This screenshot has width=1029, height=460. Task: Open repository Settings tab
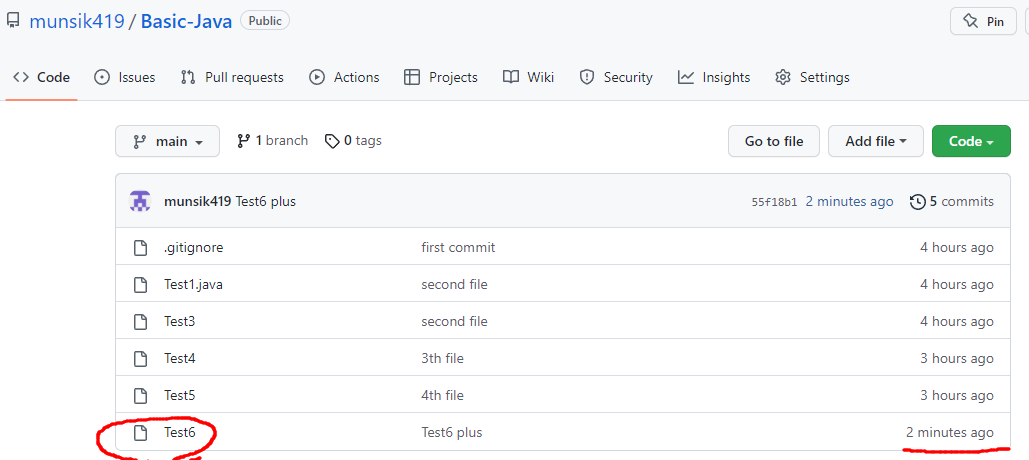812,77
